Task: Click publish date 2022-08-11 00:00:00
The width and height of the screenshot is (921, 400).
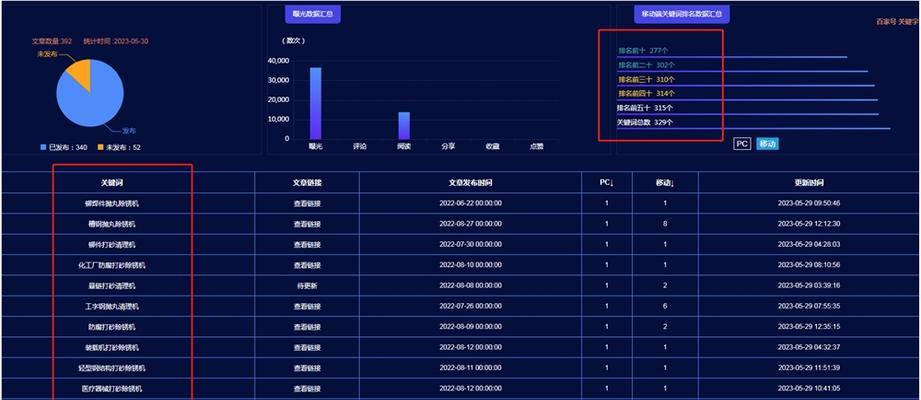Action: pyautogui.click(x=470, y=368)
